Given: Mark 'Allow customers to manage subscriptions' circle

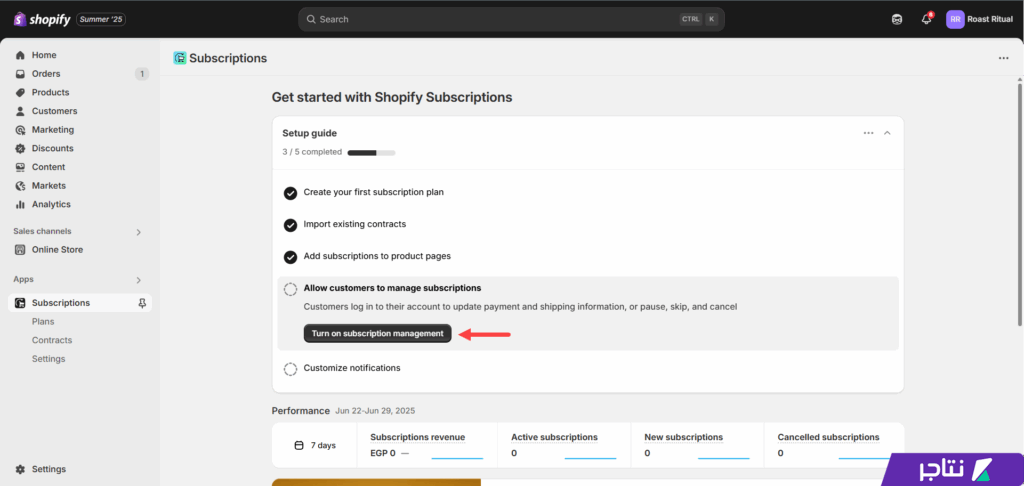Looking at the screenshot, I should tap(290, 289).
